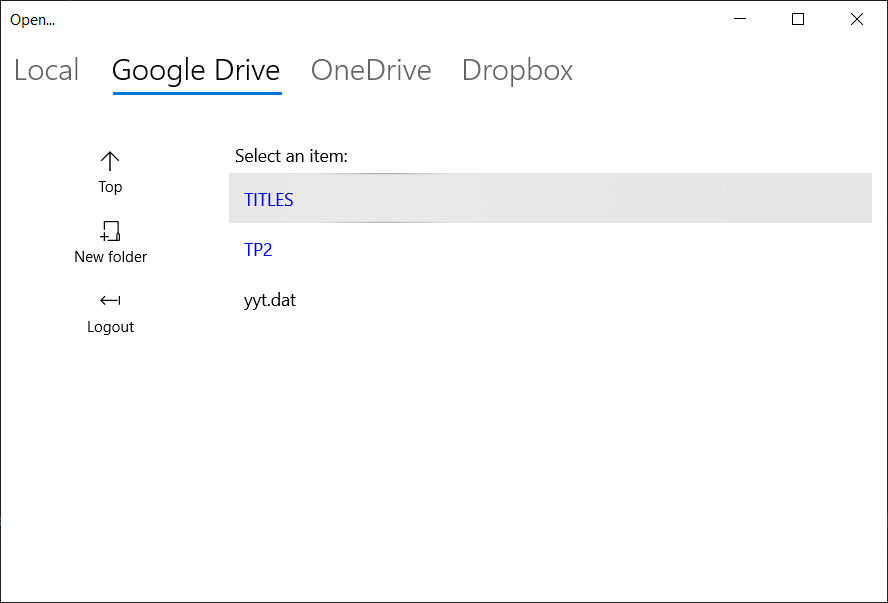Viewport: 888px width, 603px height.
Task: Click the New folder label
Action: 110,257
